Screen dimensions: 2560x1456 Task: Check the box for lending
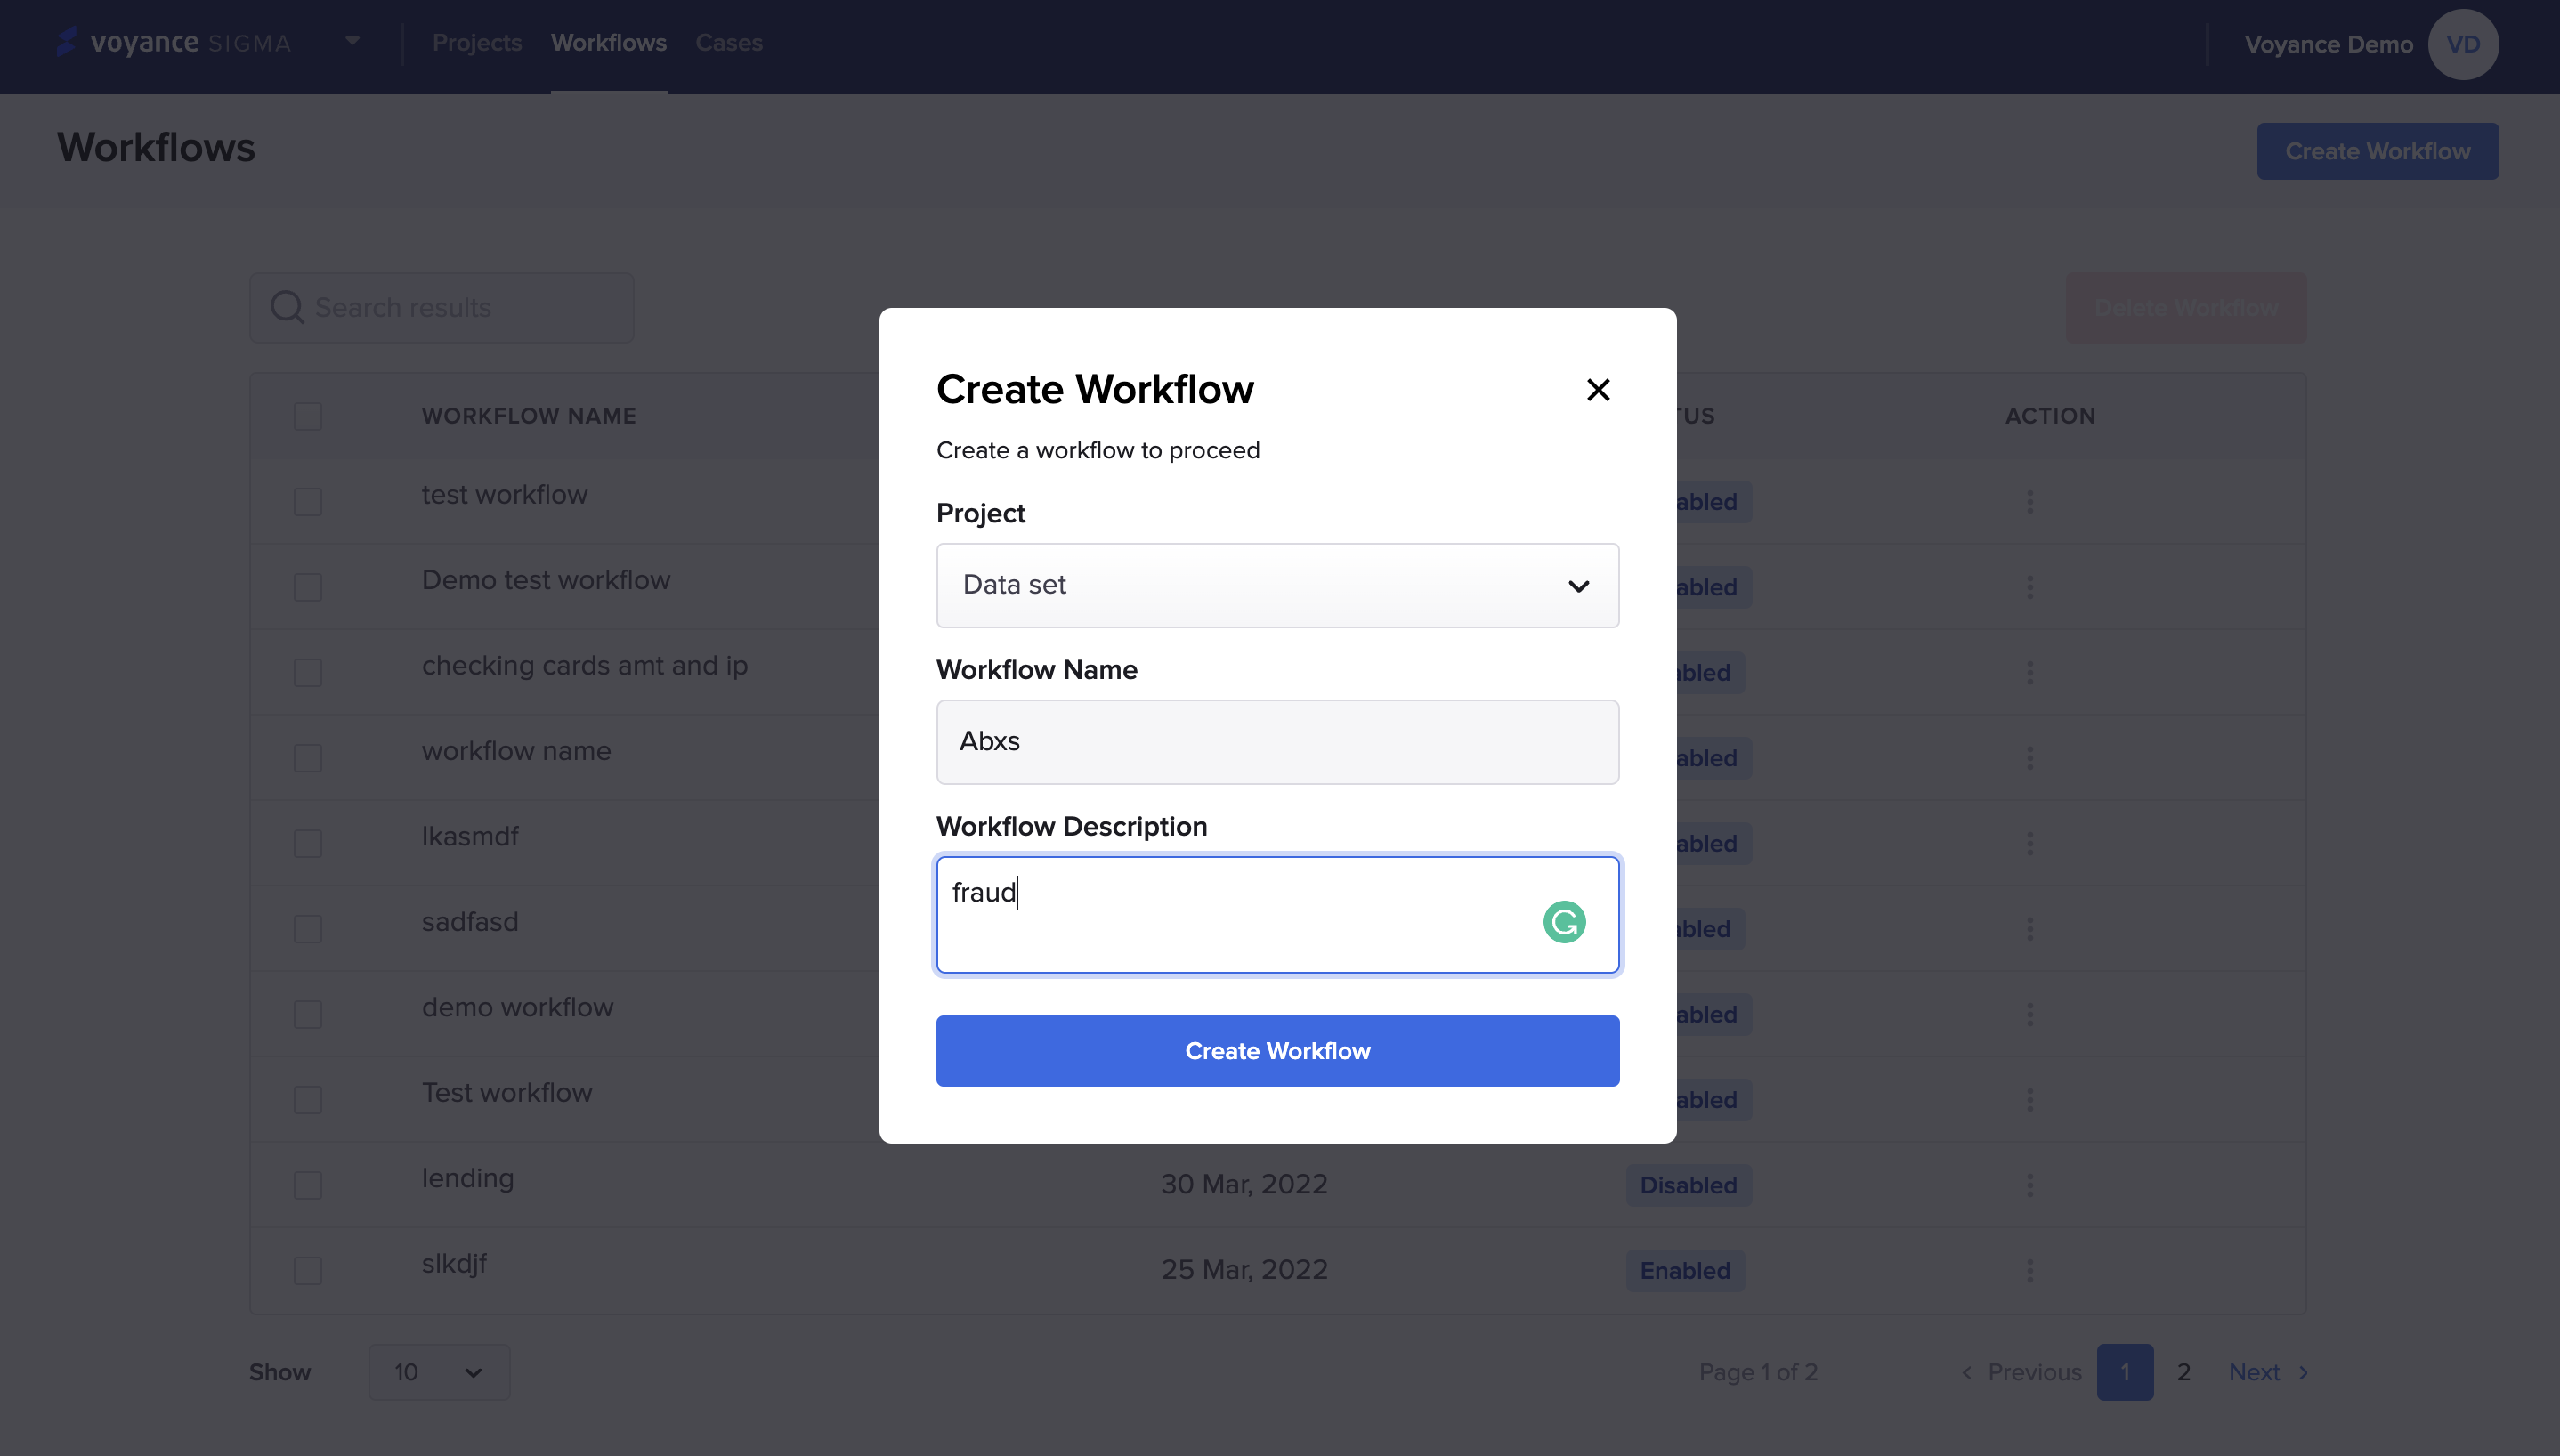click(308, 1186)
